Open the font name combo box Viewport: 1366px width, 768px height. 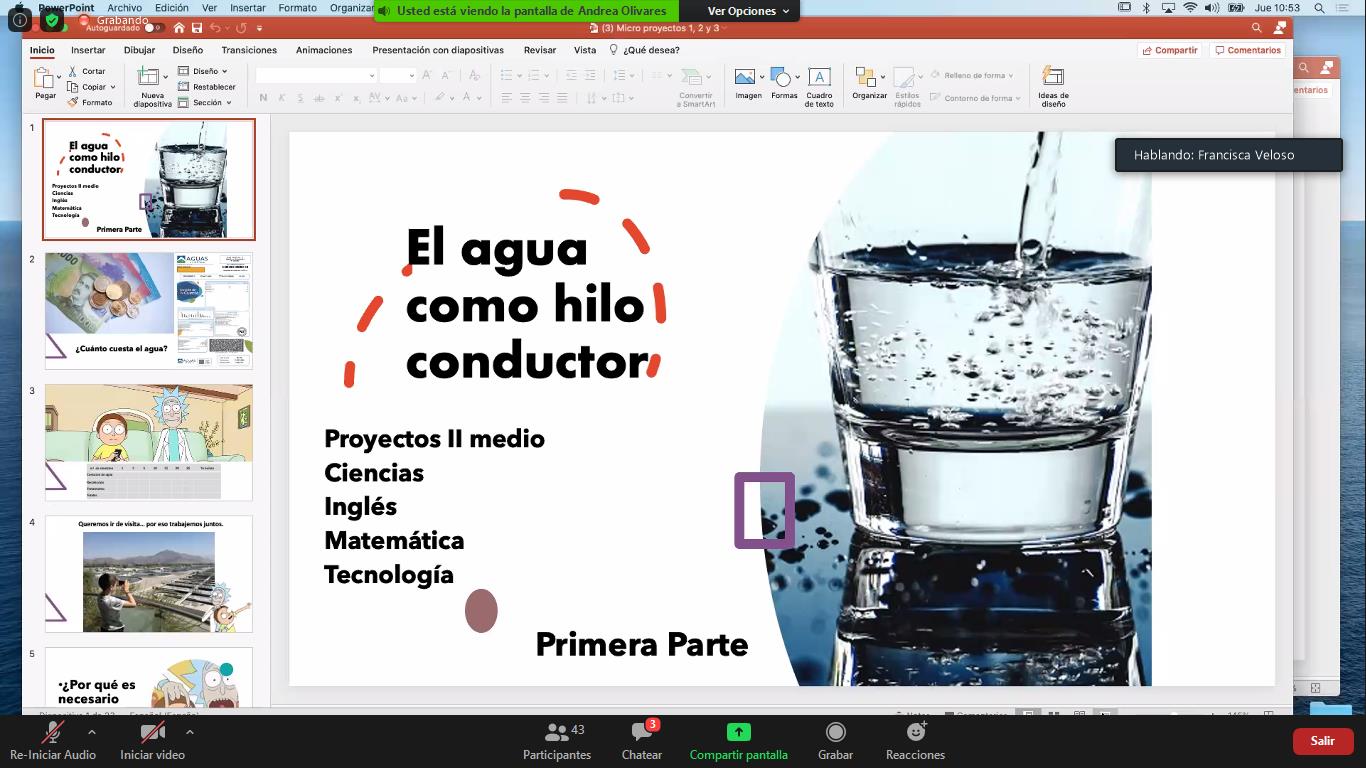(317, 75)
